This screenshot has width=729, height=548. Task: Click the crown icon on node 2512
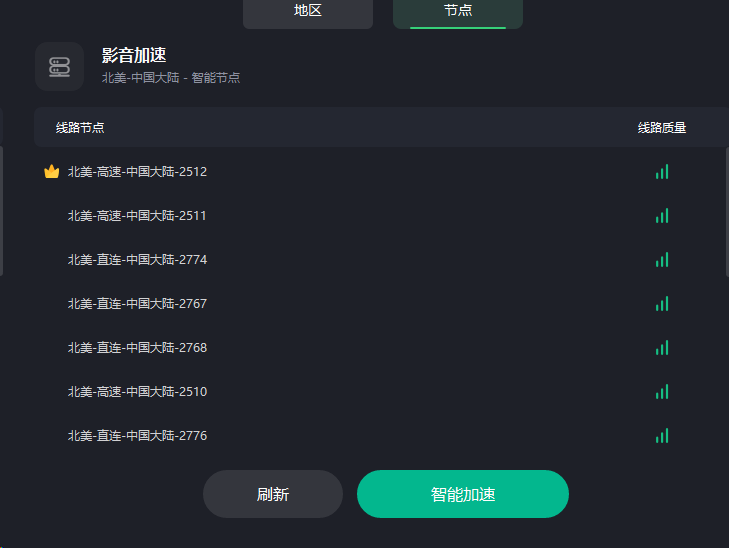[52, 172]
